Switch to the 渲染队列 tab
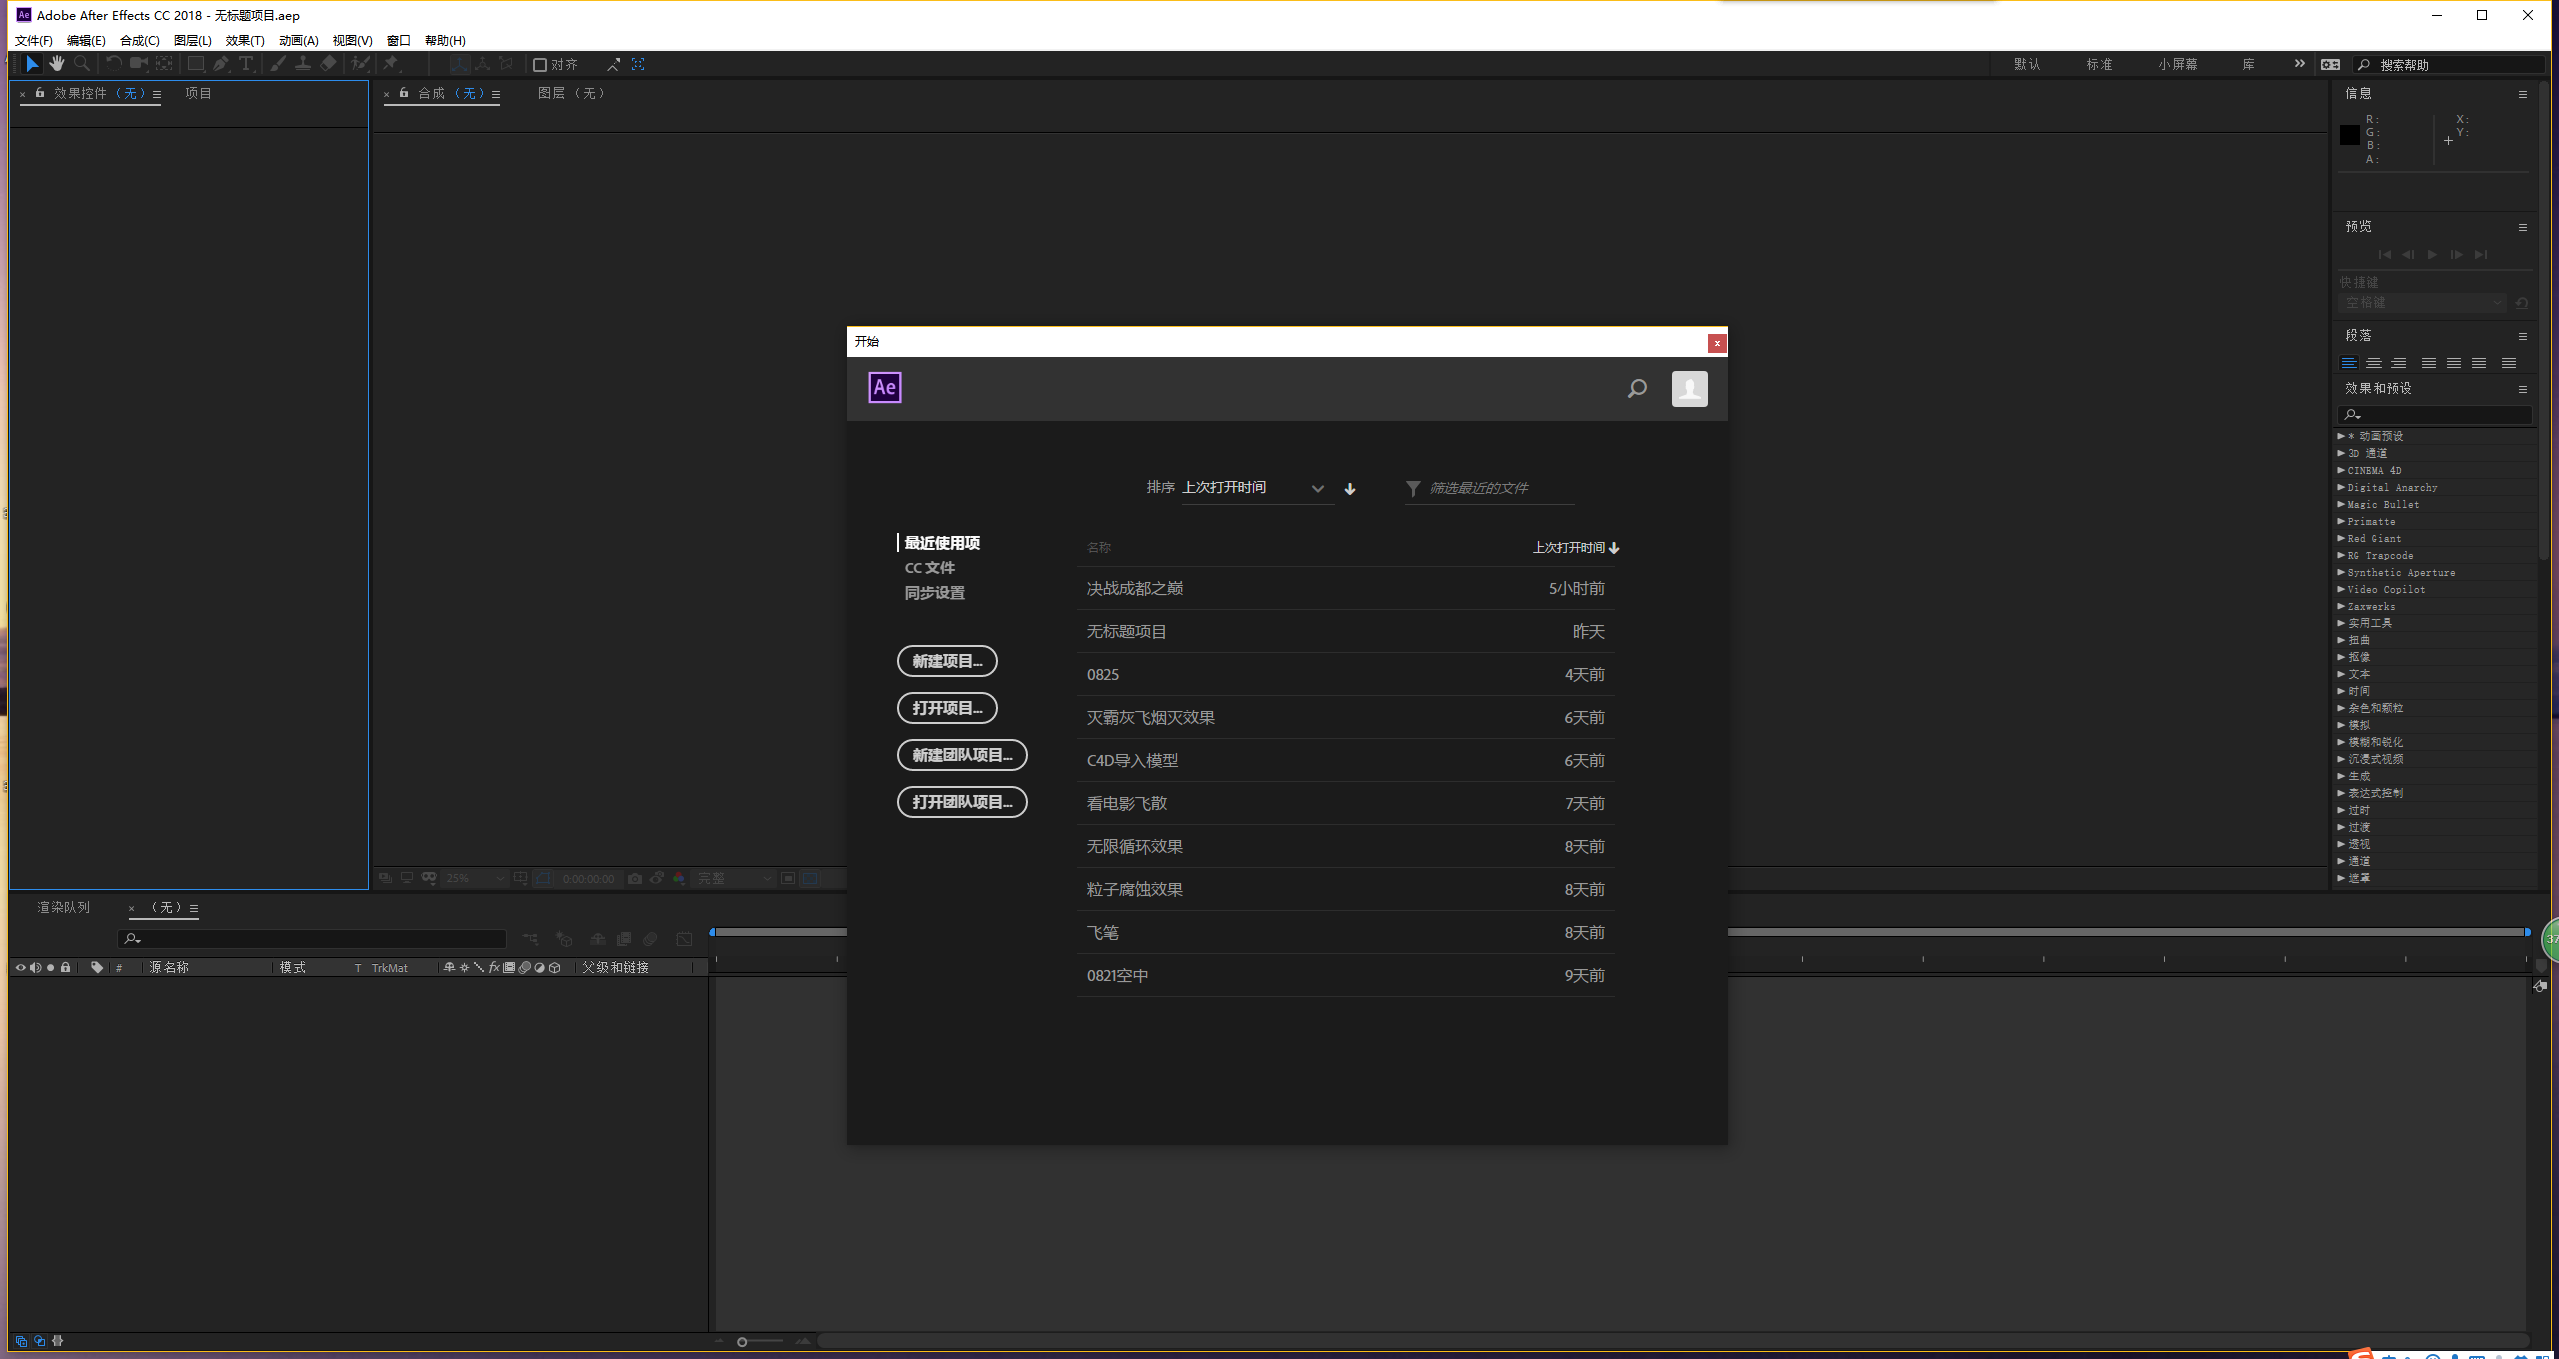This screenshot has width=2559, height=1359. [x=64, y=907]
